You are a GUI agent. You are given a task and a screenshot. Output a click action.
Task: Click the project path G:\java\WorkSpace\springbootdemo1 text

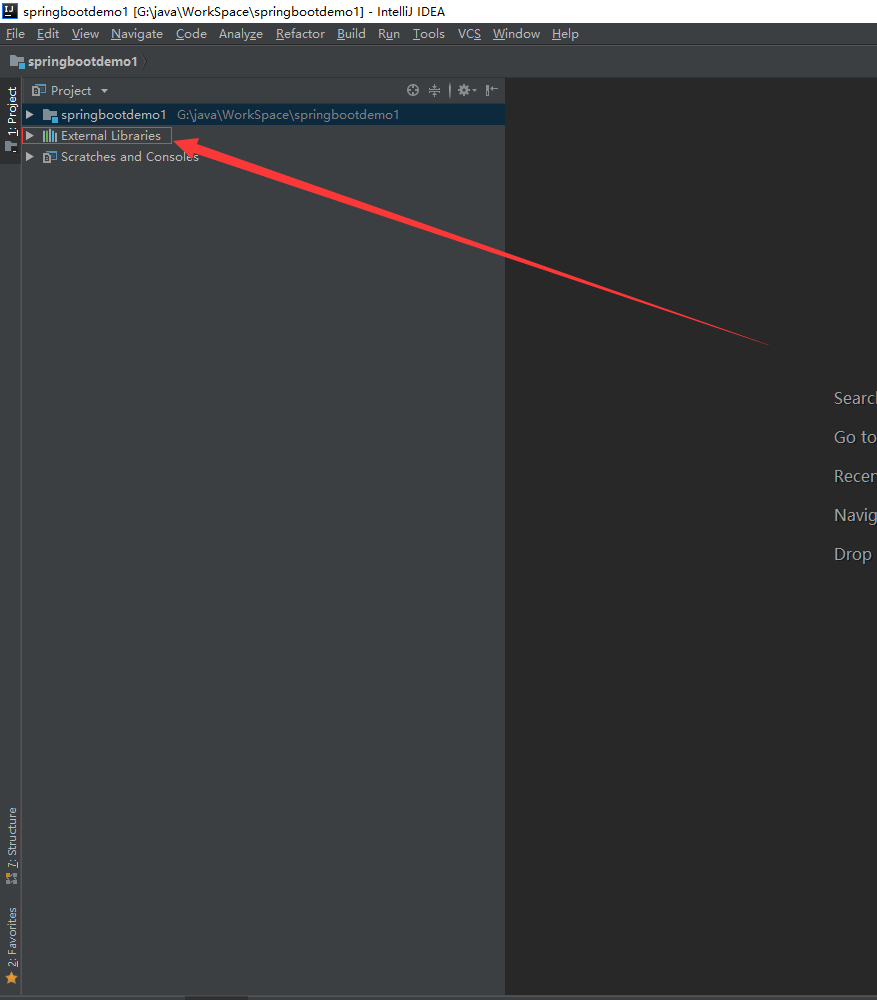288,115
